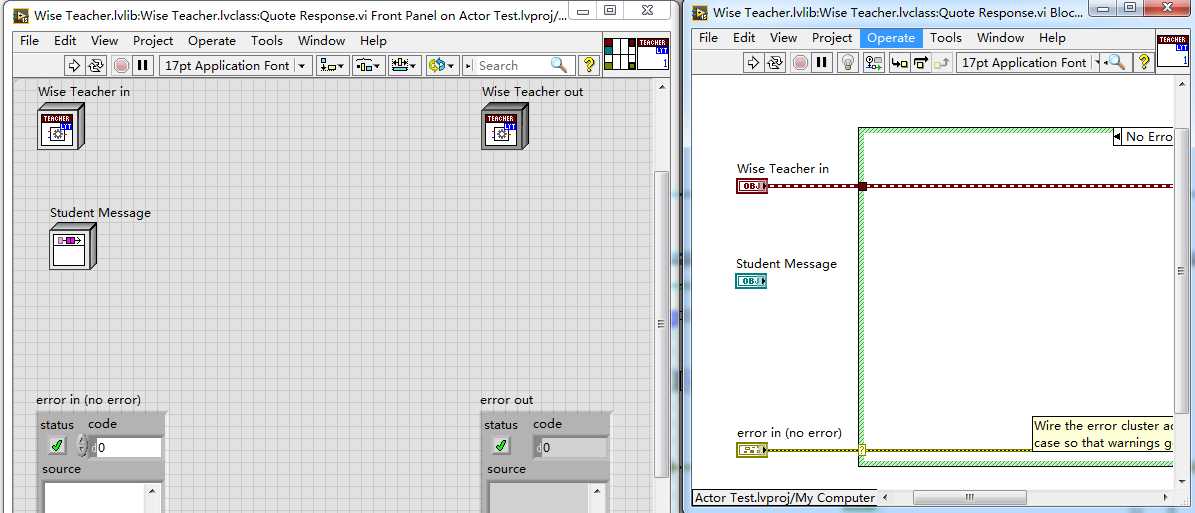Click Pause button in Front Panel toolbar
This screenshot has height=513, width=1195.
(143, 66)
